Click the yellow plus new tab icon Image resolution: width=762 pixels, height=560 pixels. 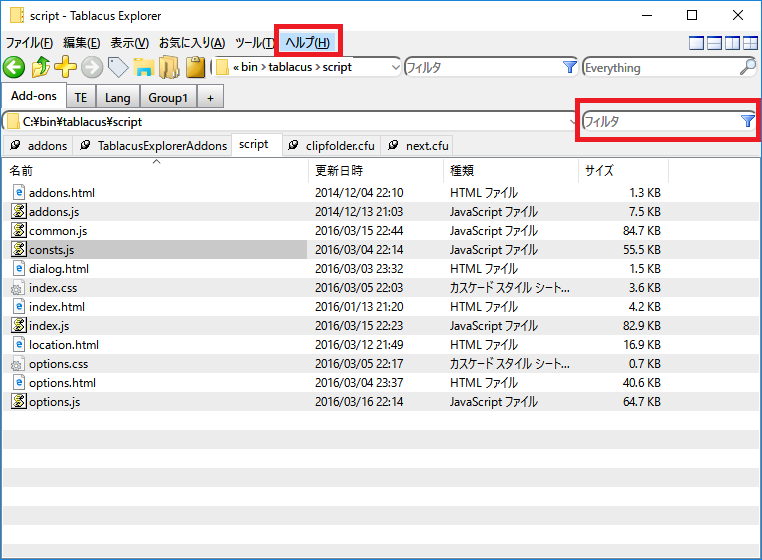(x=65, y=67)
